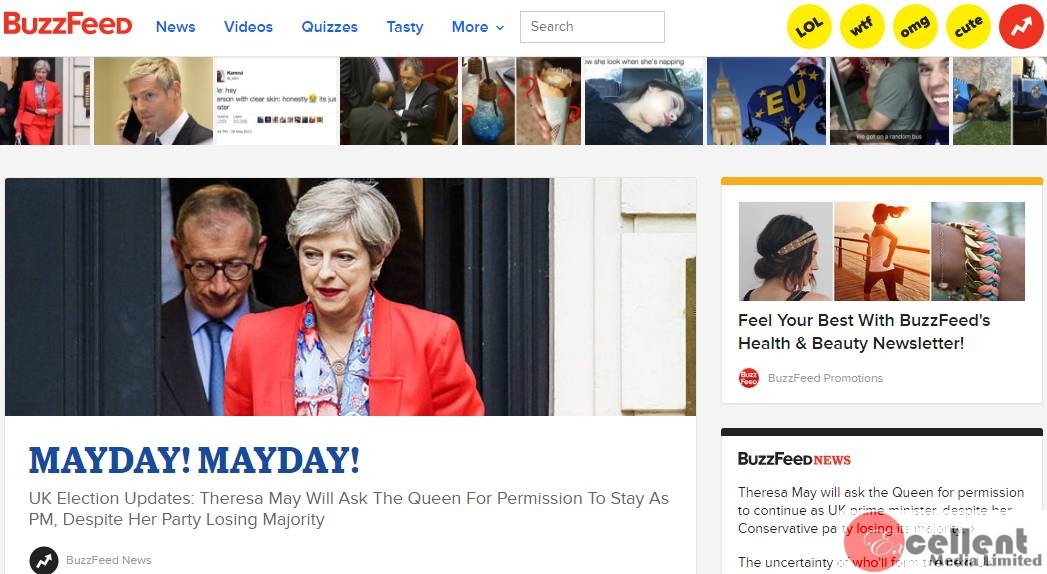The width and height of the screenshot is (1047, 574).
Task: Open the cute badge feed
Action: pos(968,27)
